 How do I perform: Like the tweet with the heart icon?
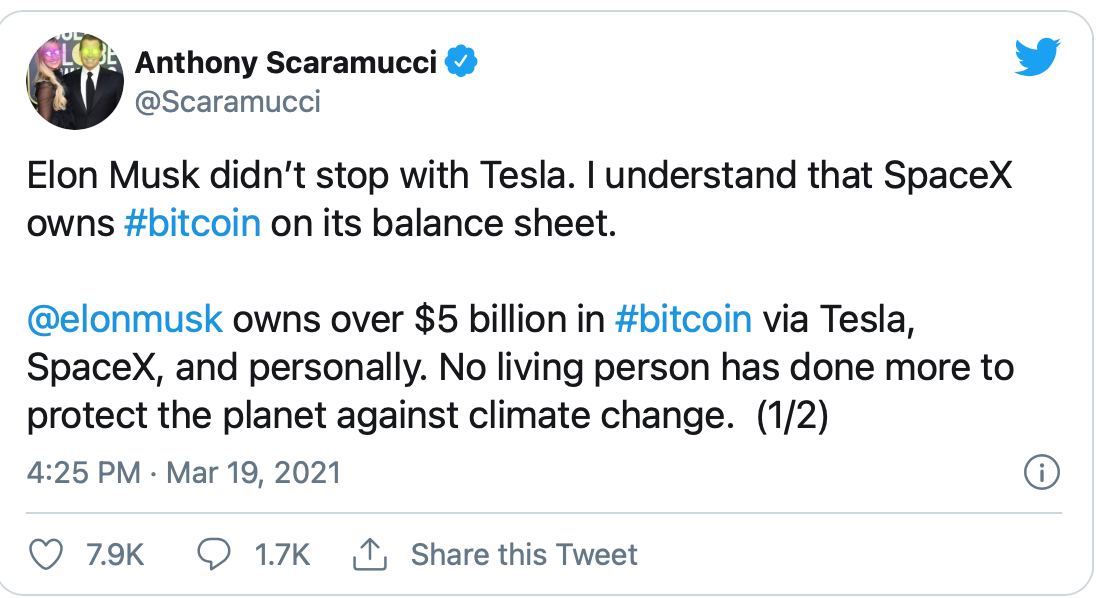(x=47, y=554)
